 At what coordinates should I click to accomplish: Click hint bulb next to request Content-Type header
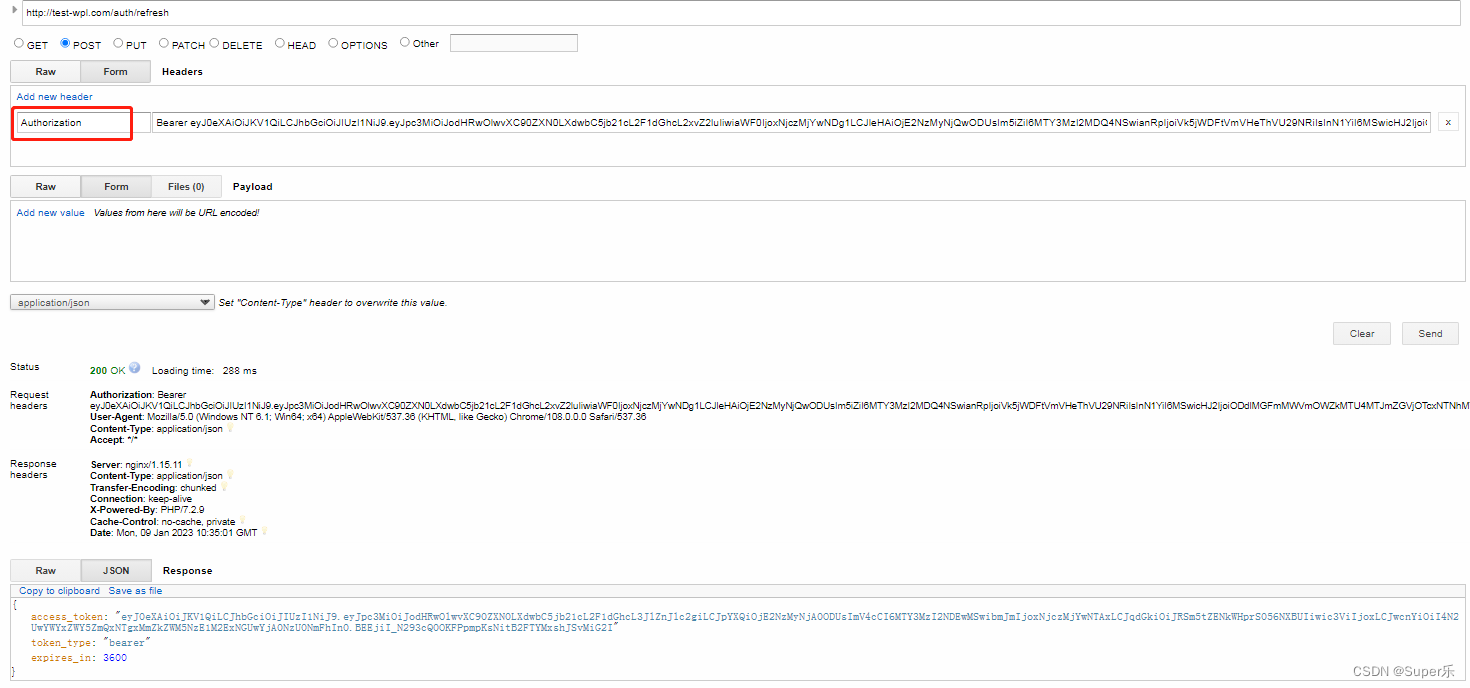pyautogui.click(x=230, y=428)
